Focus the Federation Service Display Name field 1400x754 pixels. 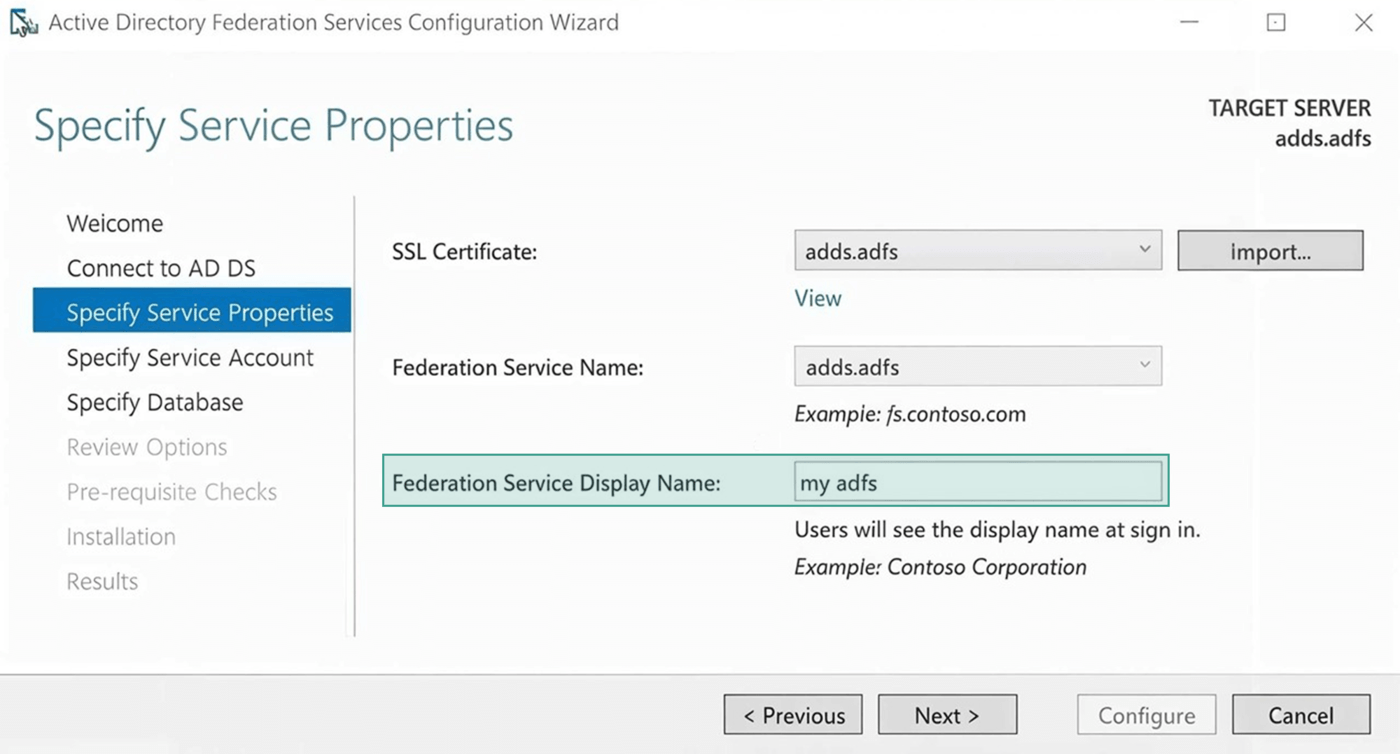pos(977,483)
